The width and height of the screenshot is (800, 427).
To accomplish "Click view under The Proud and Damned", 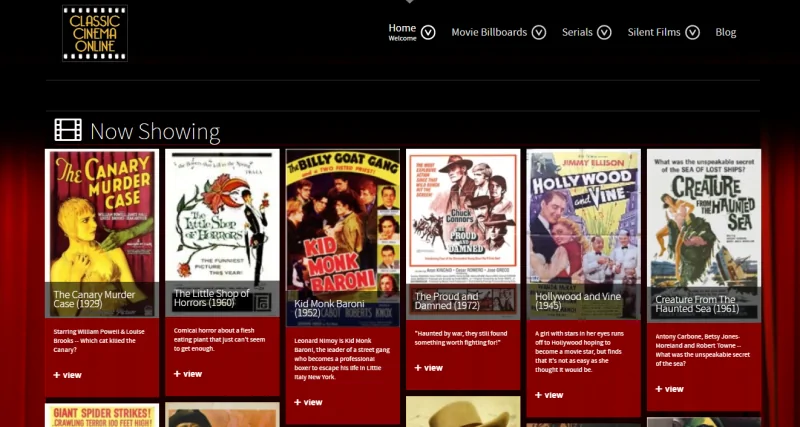I will click(429, 368).
